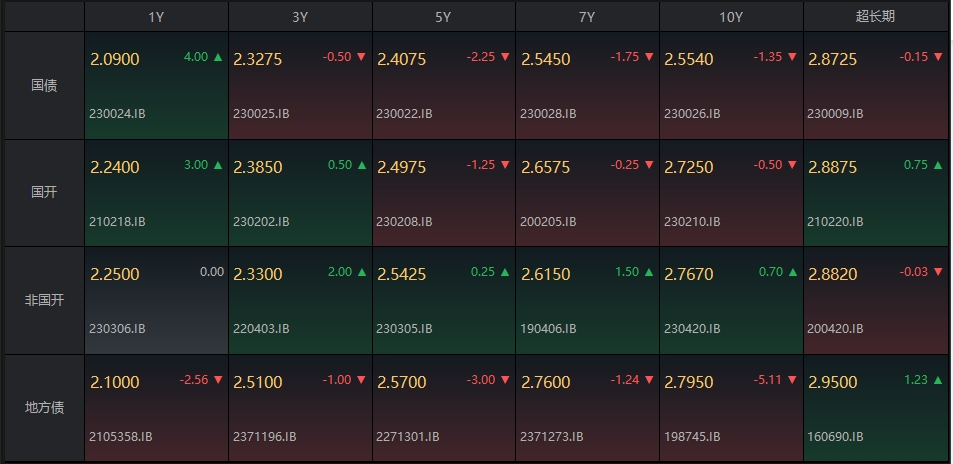Click the green up arrow in 非国开 7Y cell
Viewport: 953px width, 464px height.
649,272
